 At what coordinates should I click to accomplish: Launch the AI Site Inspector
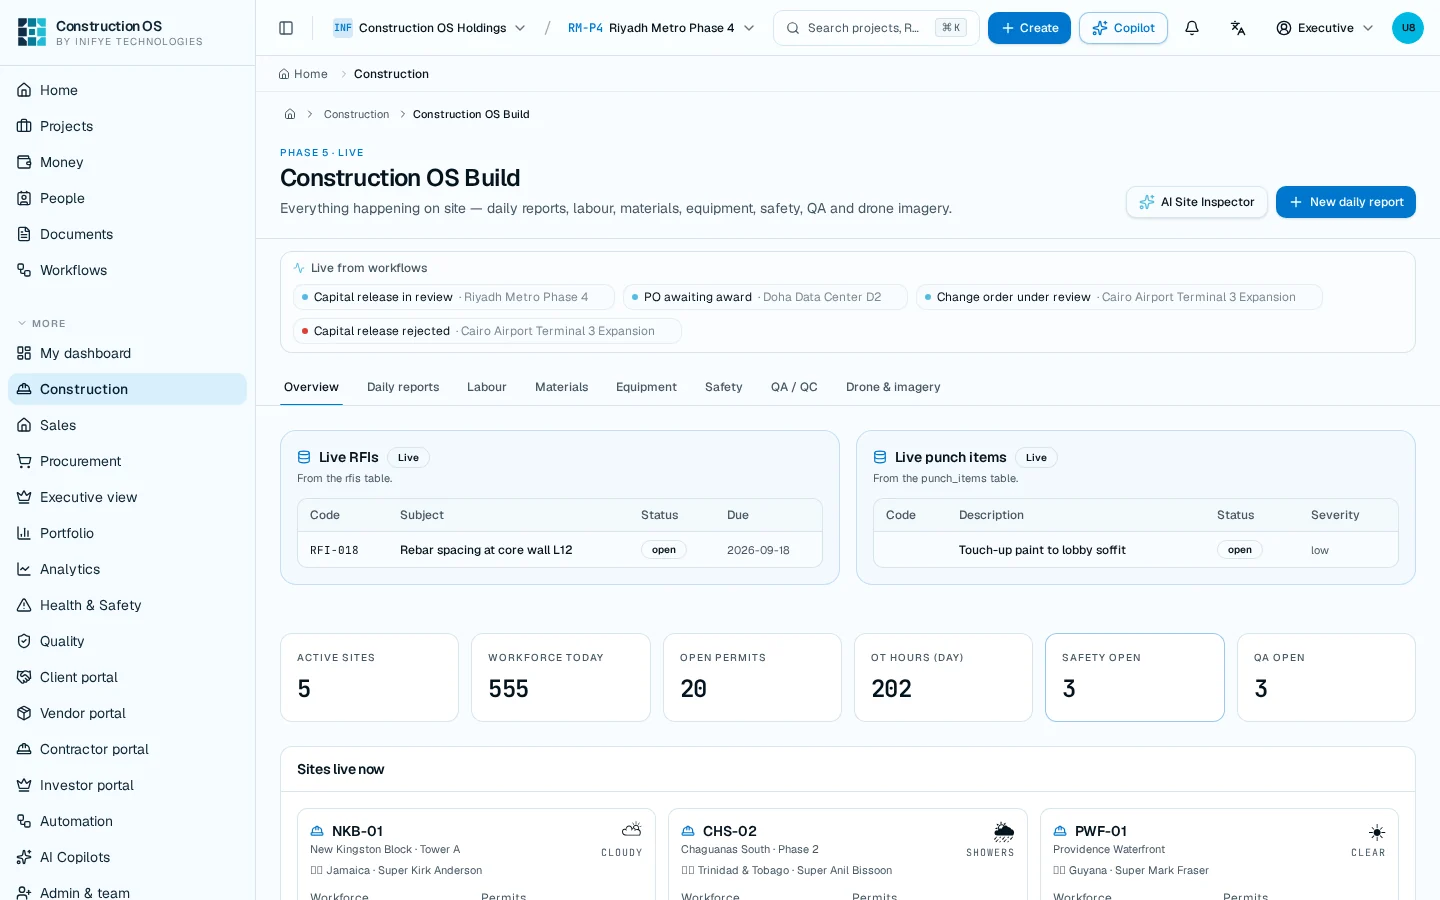tap(1197, 202)
